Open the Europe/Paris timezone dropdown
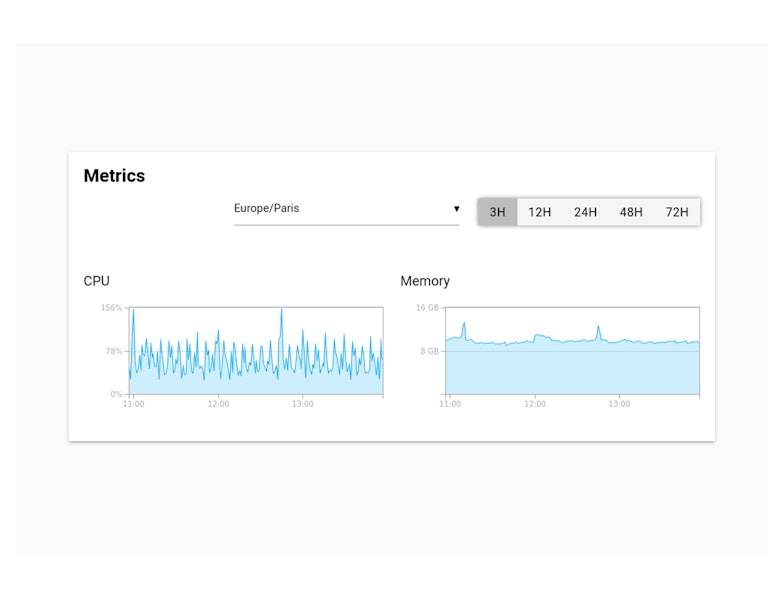Viewport: 784px width, 596px height. coord(340,209)
